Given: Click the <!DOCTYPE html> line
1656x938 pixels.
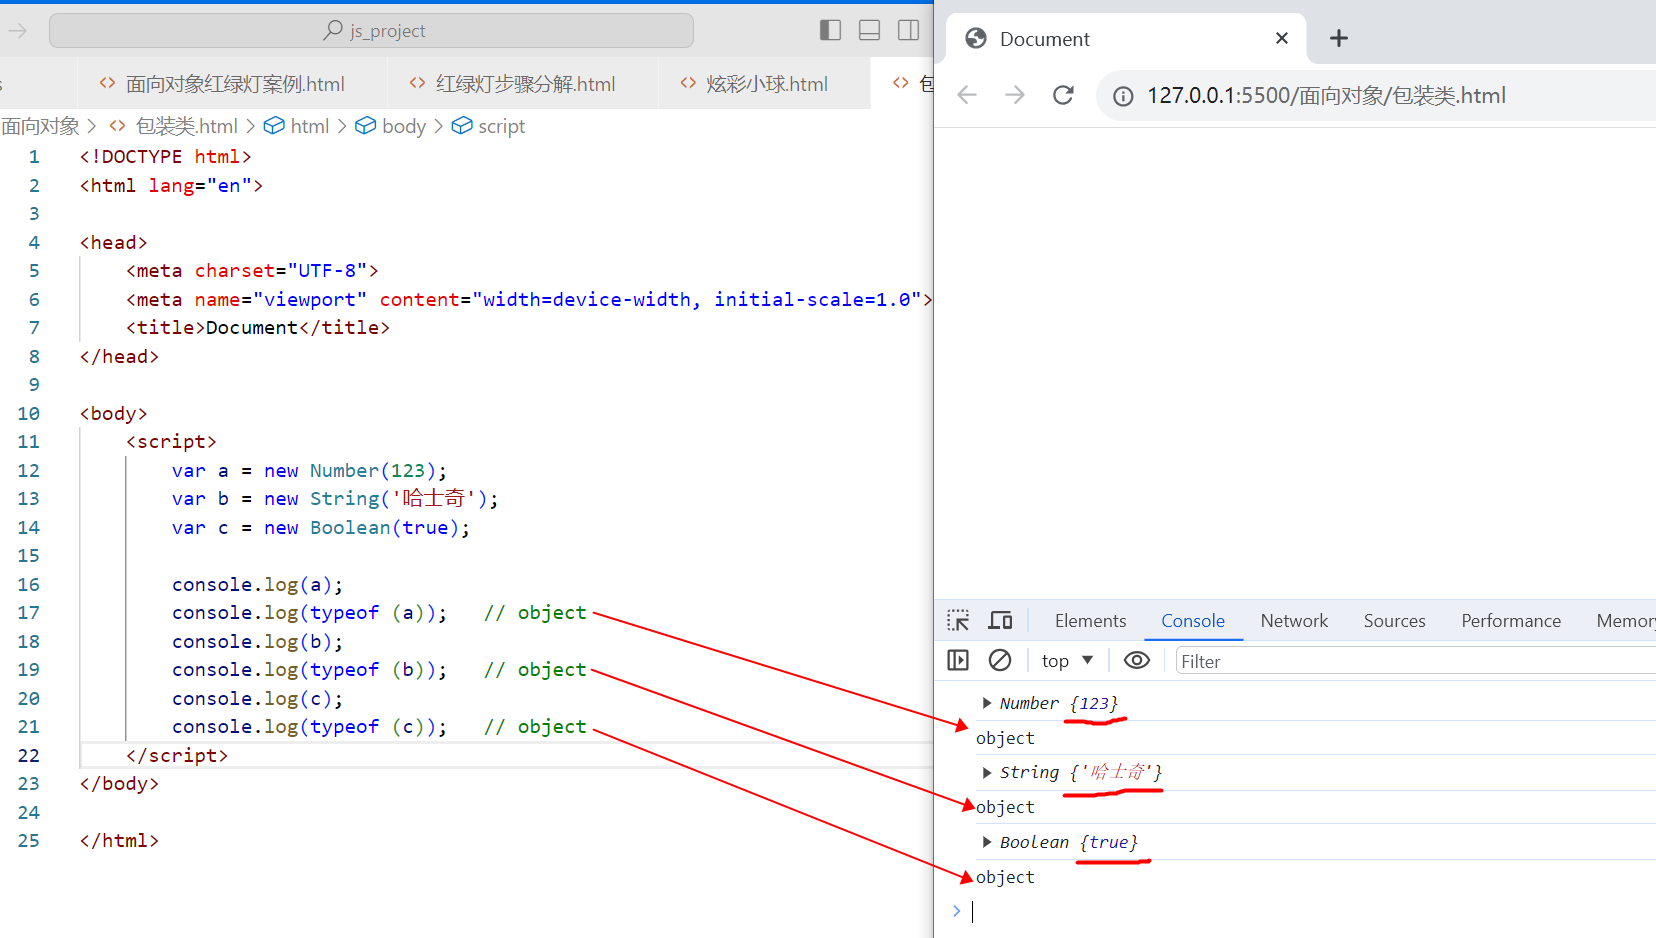Looking at the screenshot, I should 166,156.
